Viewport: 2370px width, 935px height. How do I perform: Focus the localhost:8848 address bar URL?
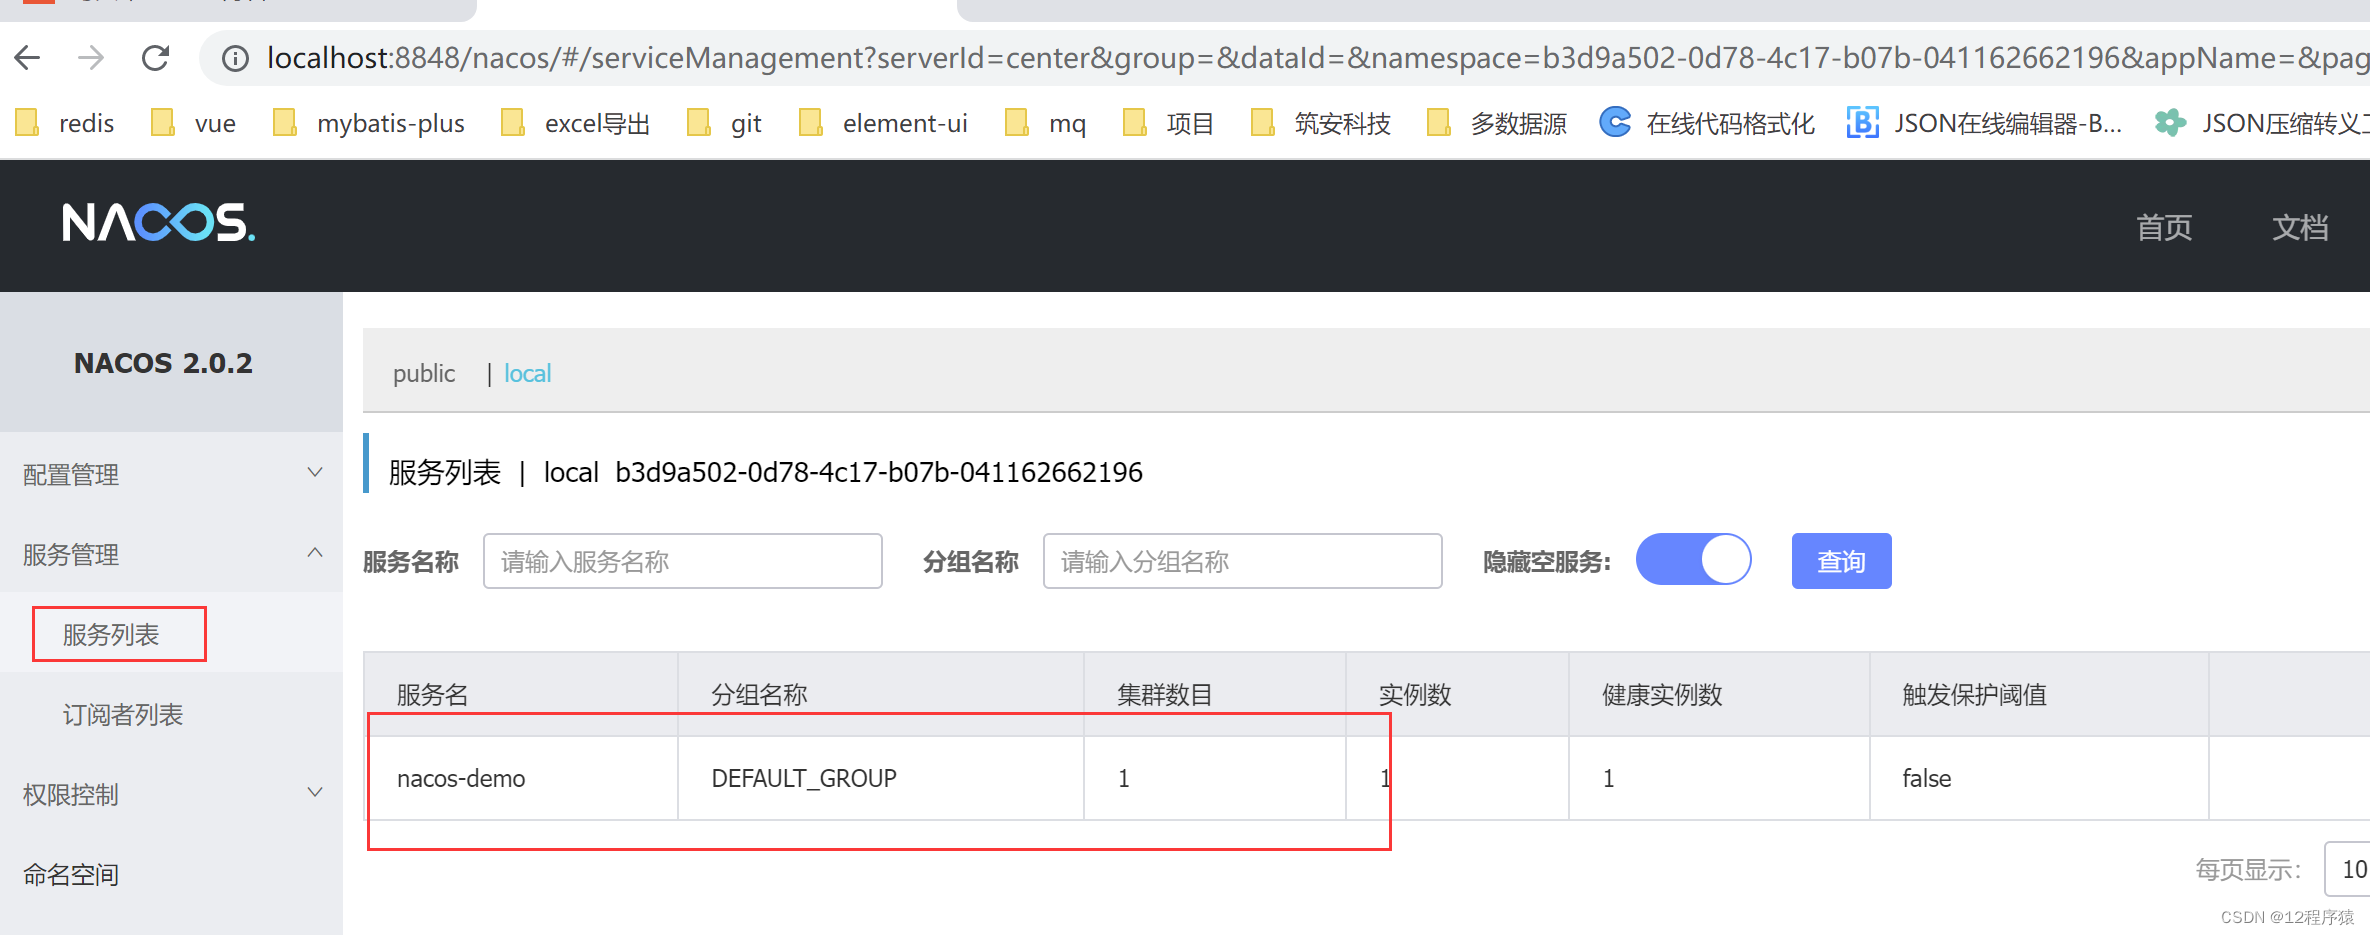[x=1316, y=58]
